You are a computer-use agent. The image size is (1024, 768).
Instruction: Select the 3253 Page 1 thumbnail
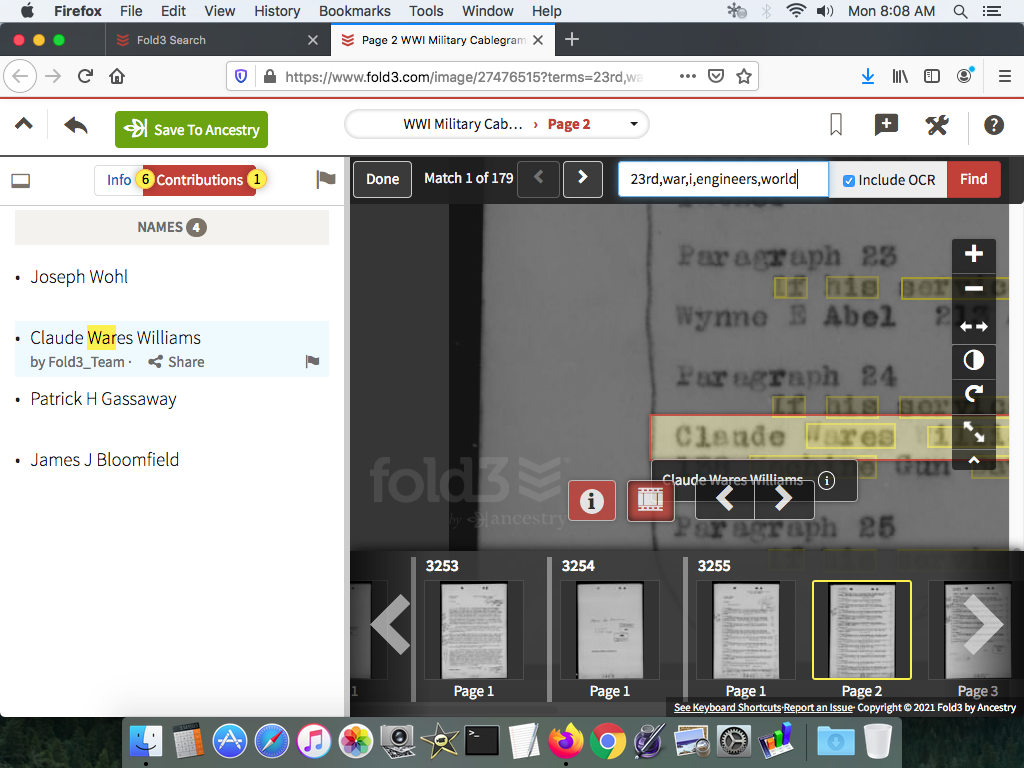point(474,630)
